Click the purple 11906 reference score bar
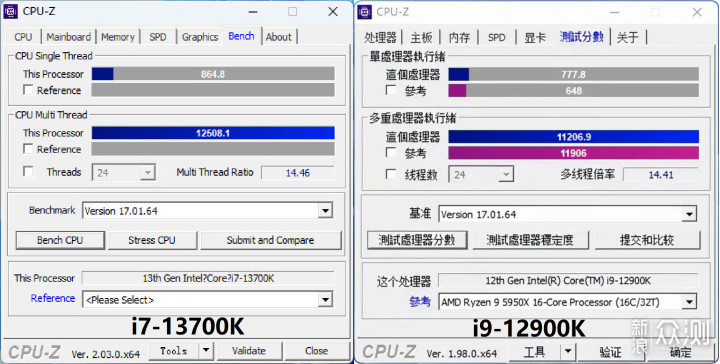This screenshot has width=720, height=364. coord(574,153)
